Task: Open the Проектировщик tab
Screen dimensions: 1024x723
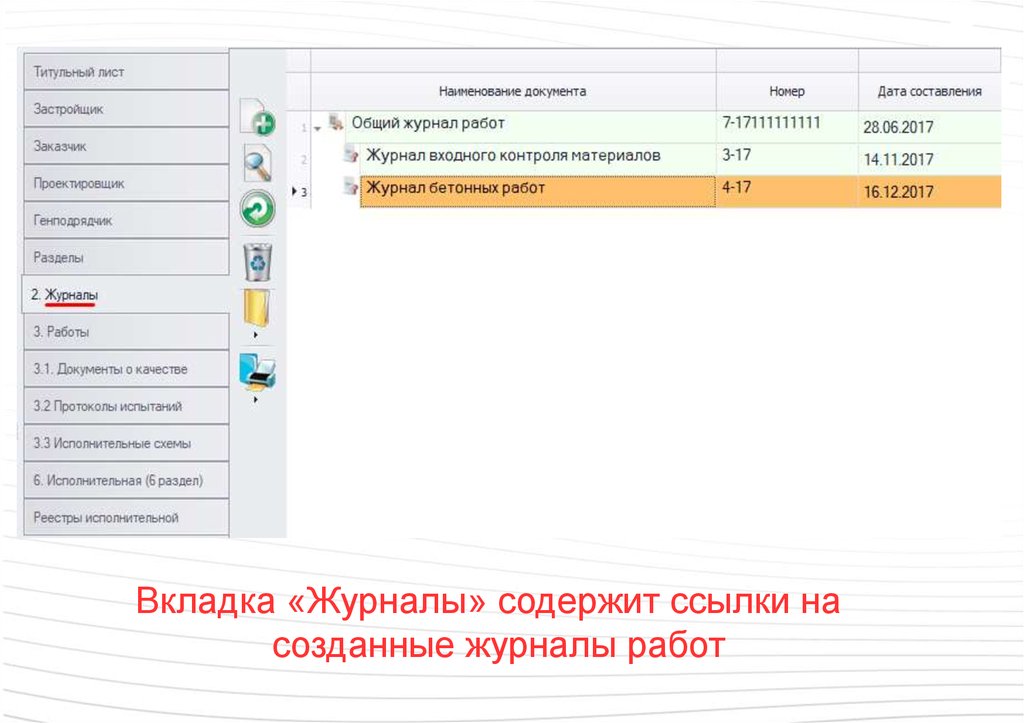Action: (126, 184)
